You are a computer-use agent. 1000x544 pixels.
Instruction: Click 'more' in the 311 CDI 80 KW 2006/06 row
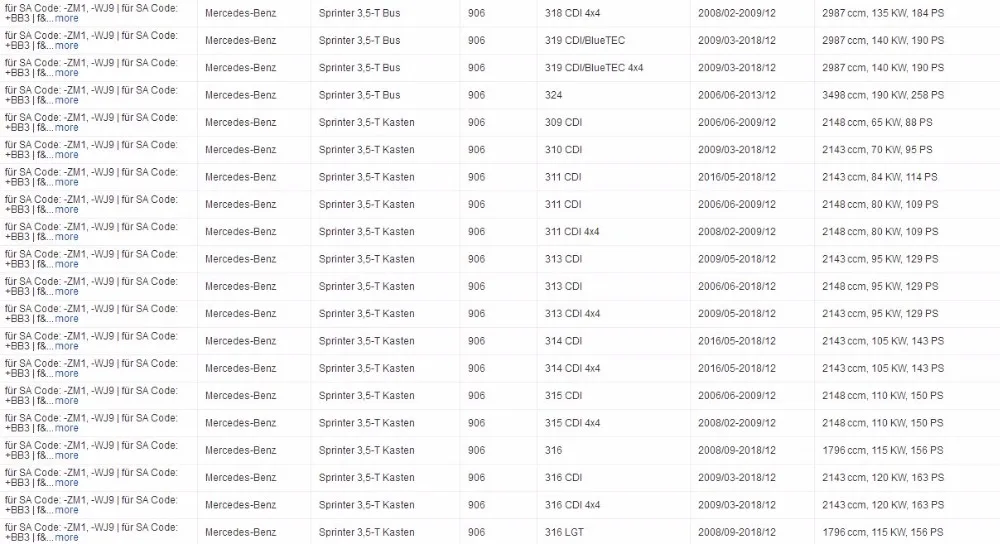66,210
